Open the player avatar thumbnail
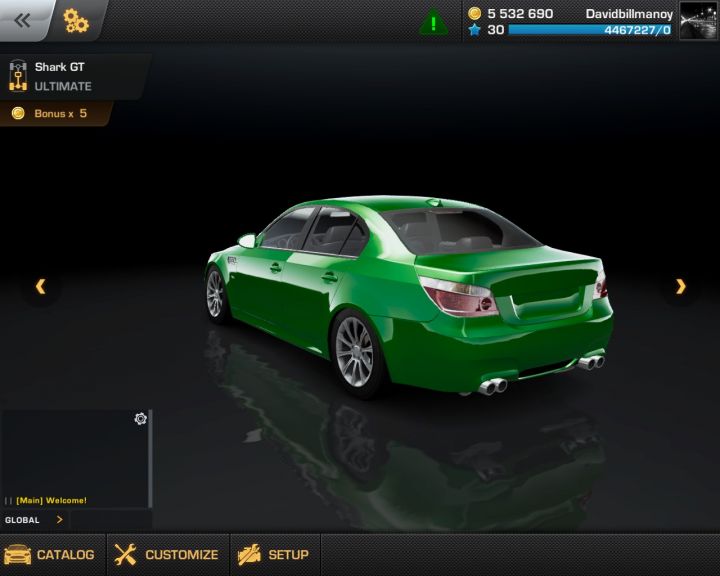Viewport: 720px width, 576px height. tap(698, 21)
